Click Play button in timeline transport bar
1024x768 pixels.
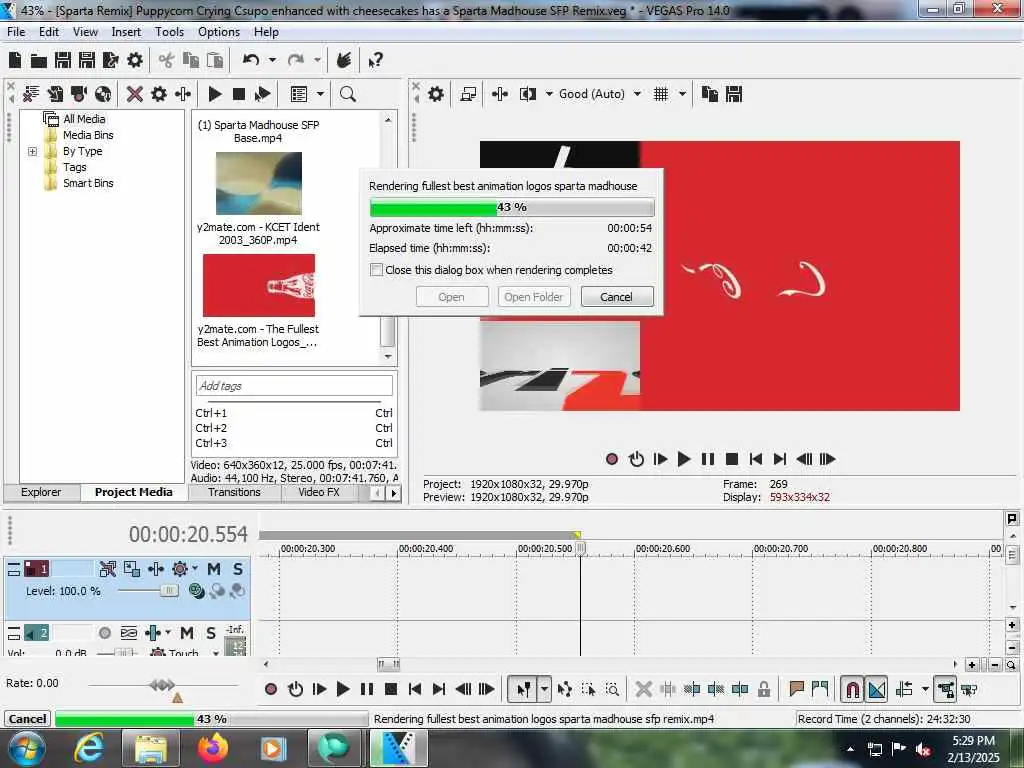pyautogui.click(x=343, y=689)
